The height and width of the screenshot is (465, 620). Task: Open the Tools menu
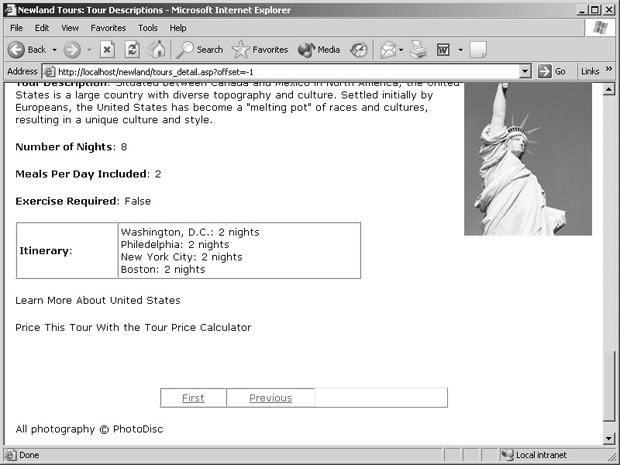tap(148, 28)
